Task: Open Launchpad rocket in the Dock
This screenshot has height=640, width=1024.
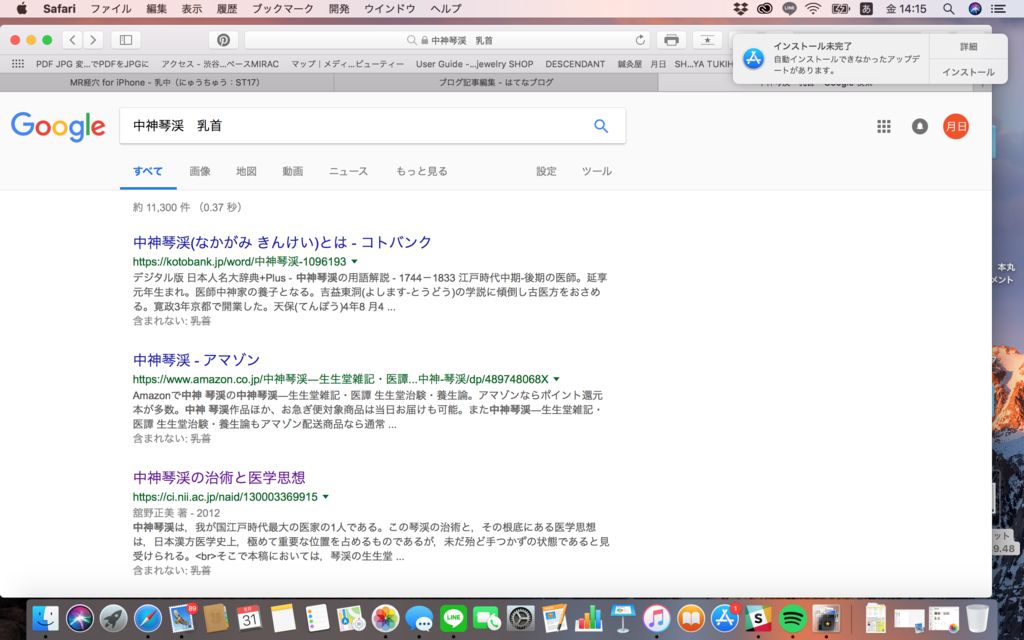Action: 114,618
